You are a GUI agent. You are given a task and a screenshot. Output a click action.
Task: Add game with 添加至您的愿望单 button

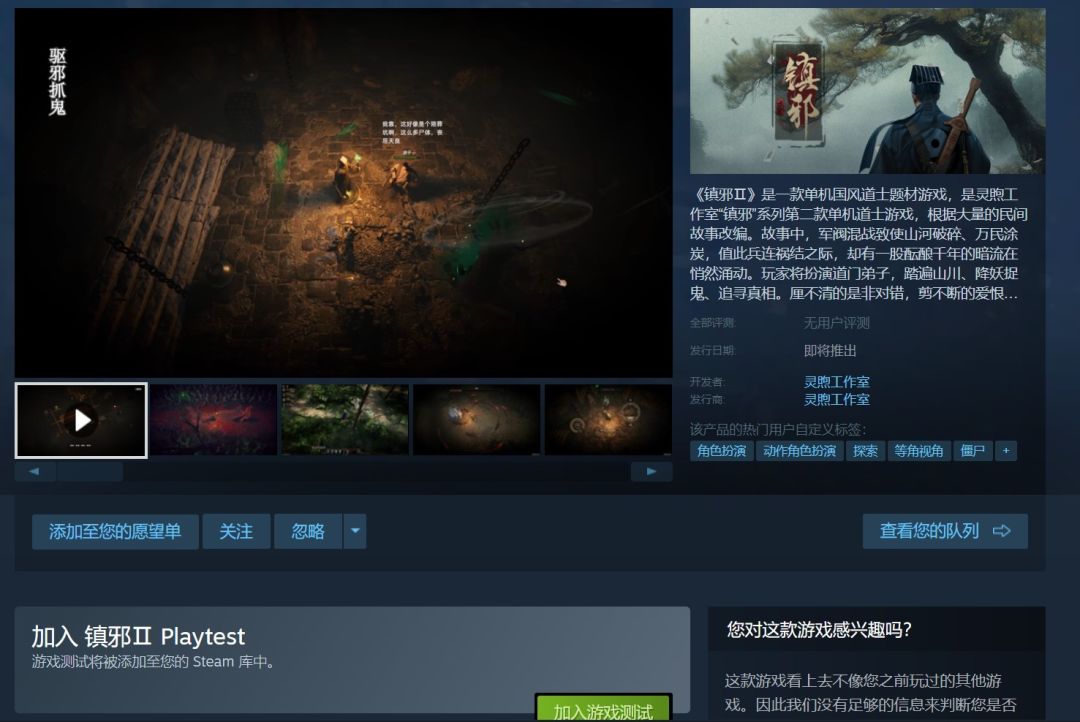click(115, 531)
